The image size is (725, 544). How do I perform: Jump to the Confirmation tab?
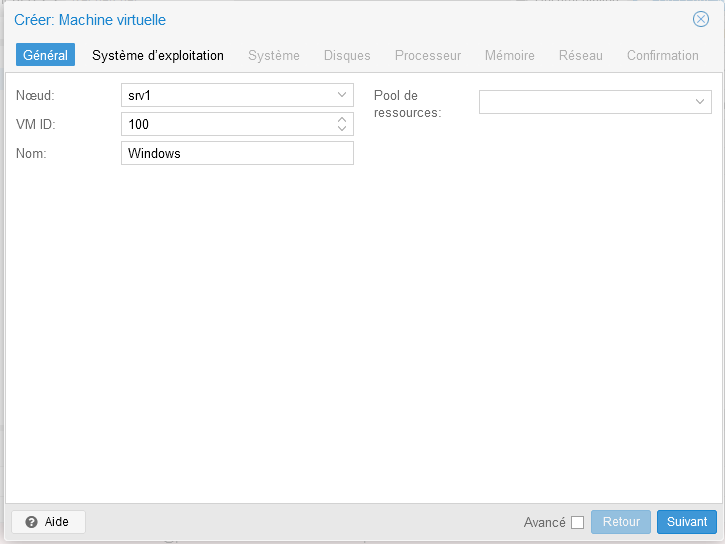(662, 55)
